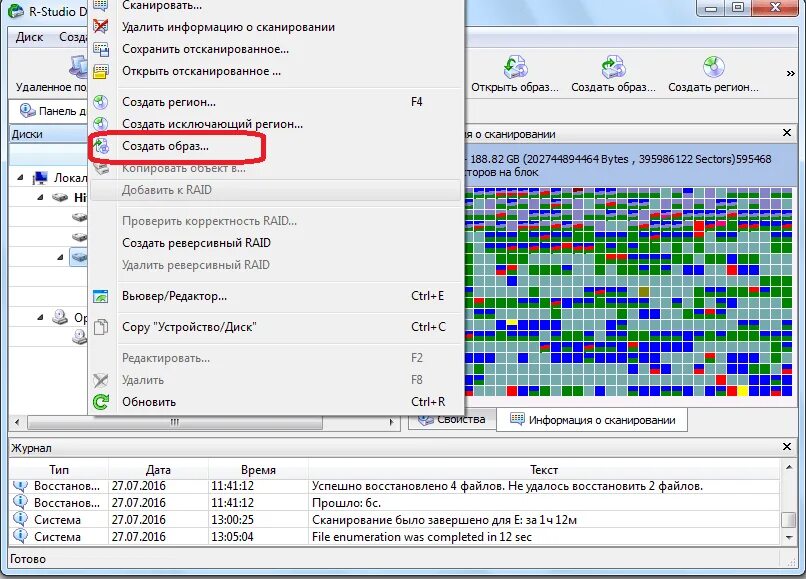Select the local computer icon in the tree
Image resolution: width=806 pixels, height=579 pixels.
click(40, 178)
